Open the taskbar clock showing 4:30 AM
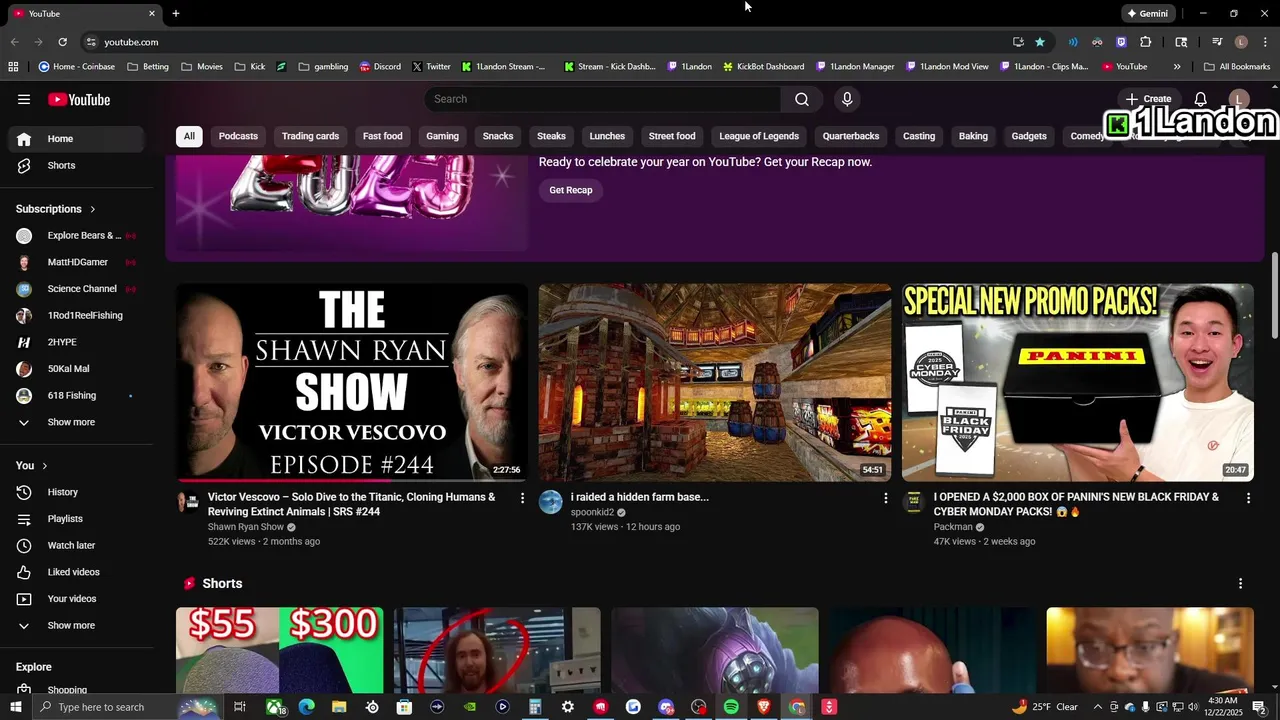 coord(1223,707)
